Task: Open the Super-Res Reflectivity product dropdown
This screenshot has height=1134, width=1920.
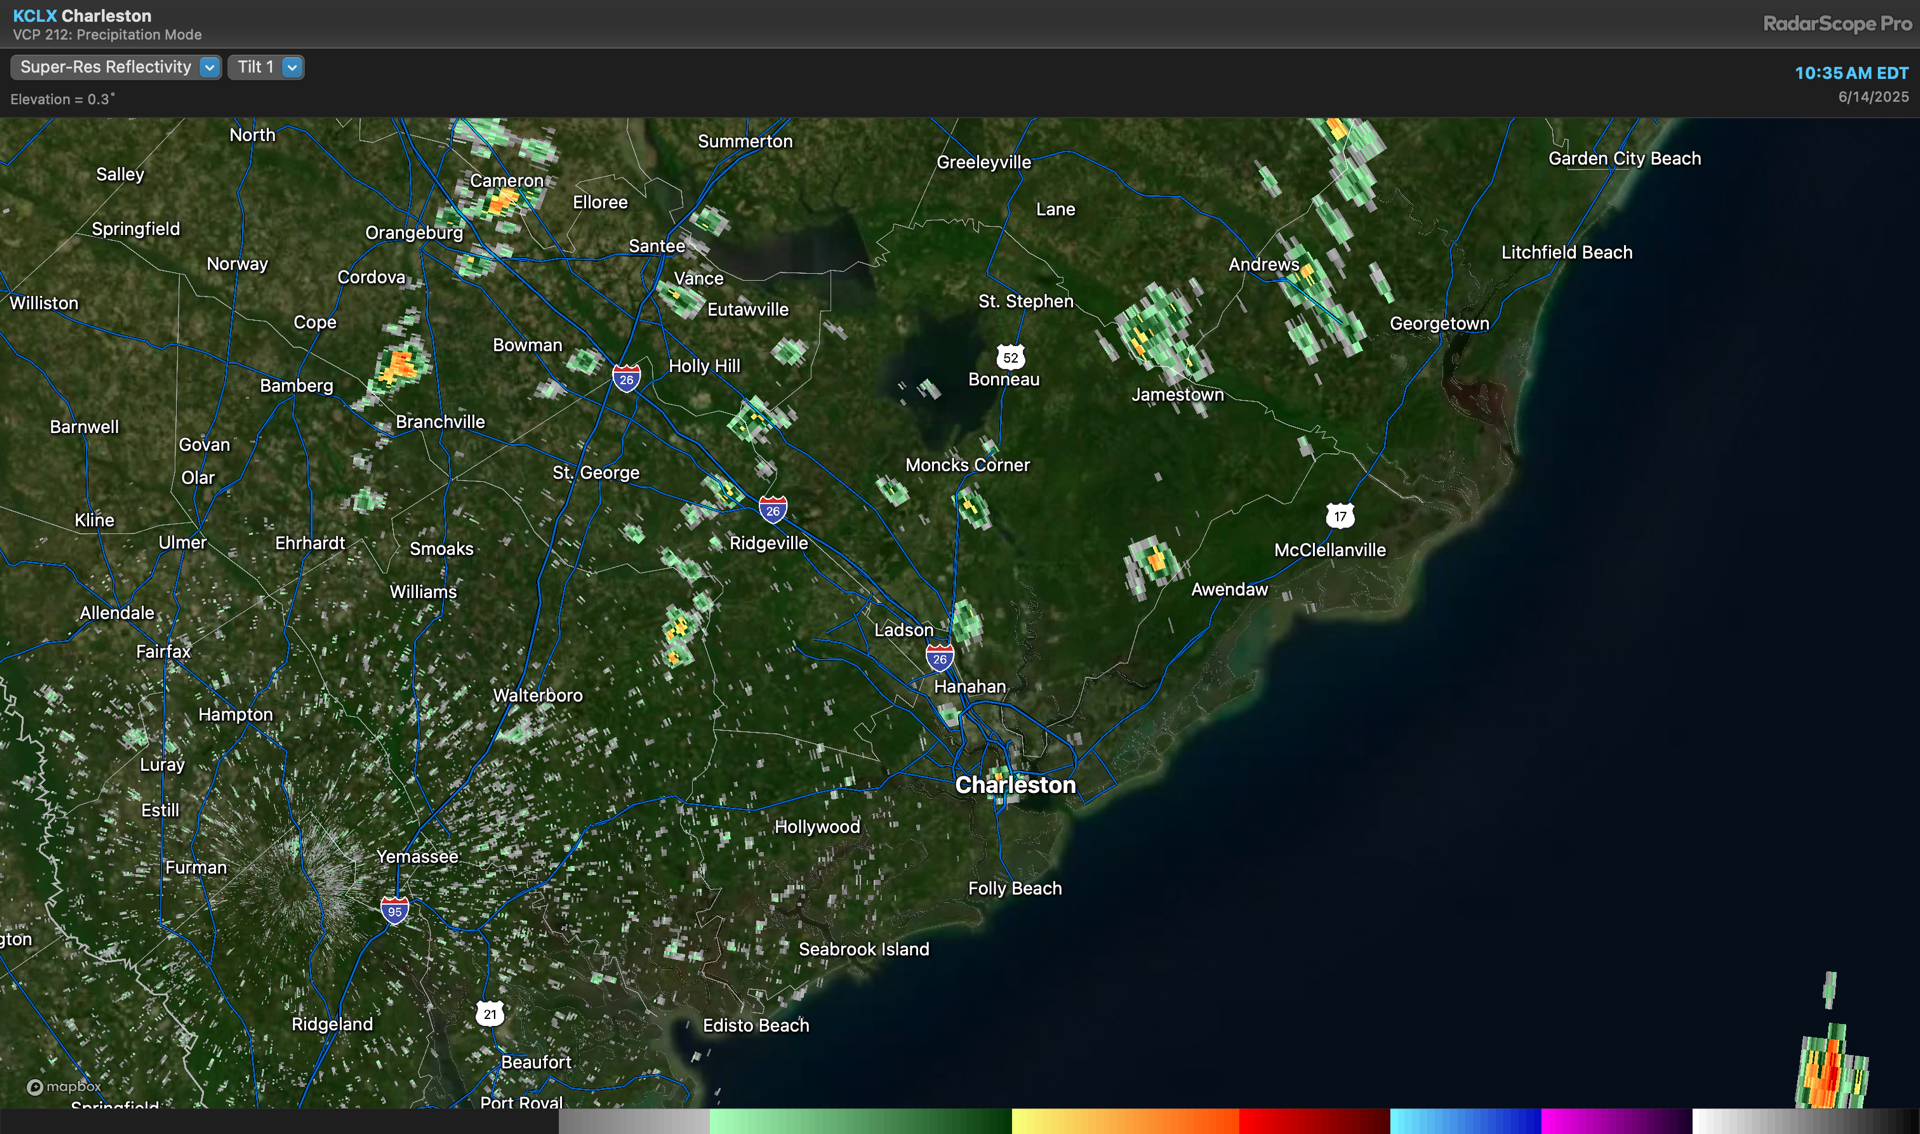Action: (115, 67)
